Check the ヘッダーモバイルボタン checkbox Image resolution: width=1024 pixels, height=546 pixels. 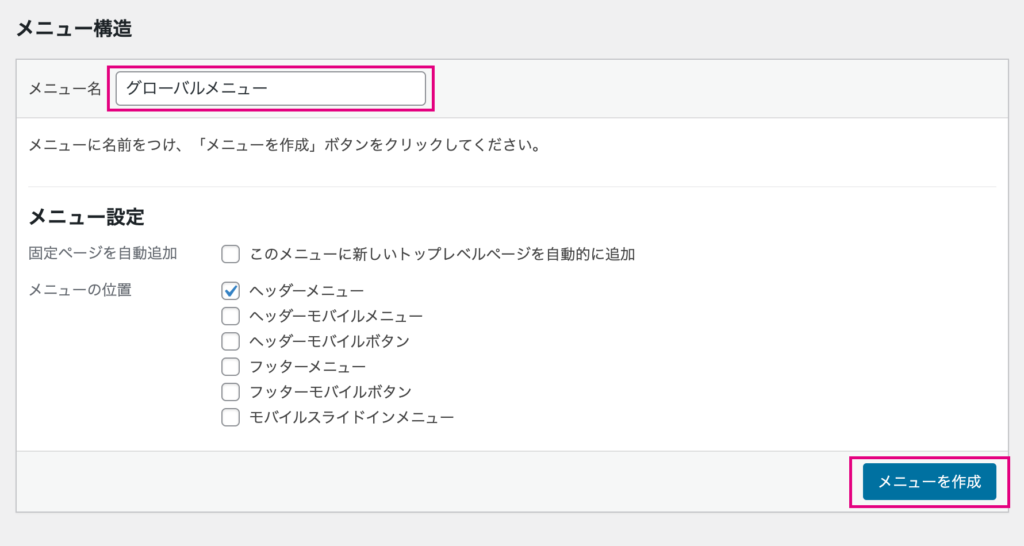click(231, 341)
